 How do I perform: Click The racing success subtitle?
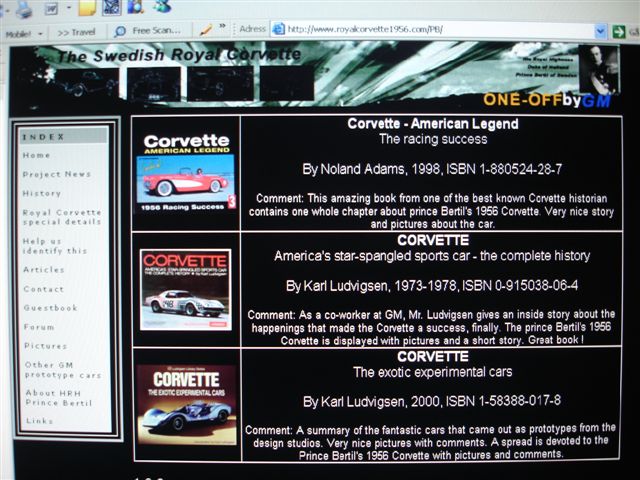click(x=433, y=139)
